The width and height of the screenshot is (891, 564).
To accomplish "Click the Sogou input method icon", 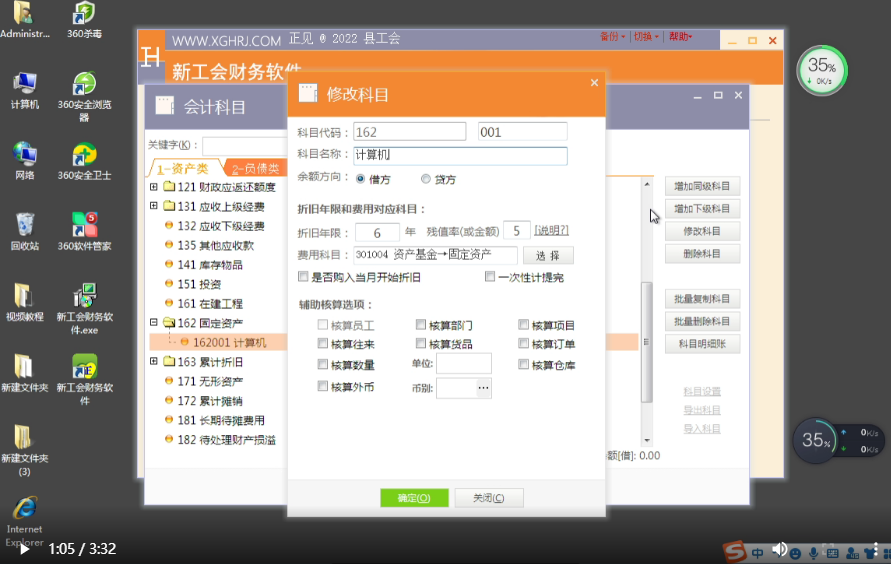I will pos(735,552).
